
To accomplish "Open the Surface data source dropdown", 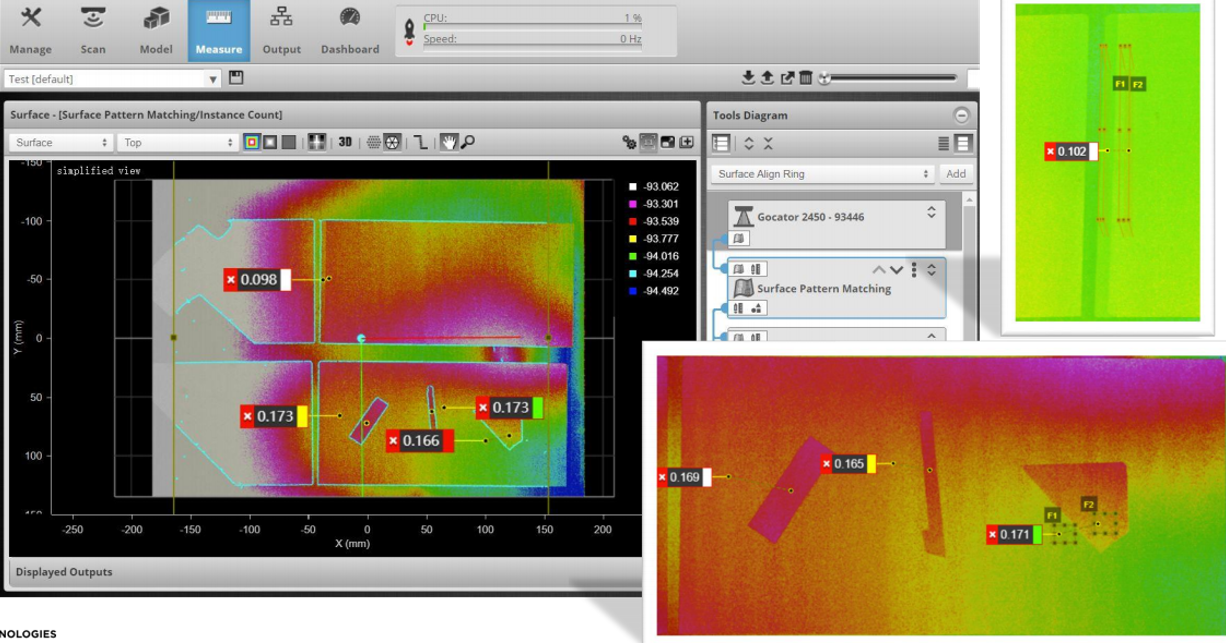I will coord(62,143).
